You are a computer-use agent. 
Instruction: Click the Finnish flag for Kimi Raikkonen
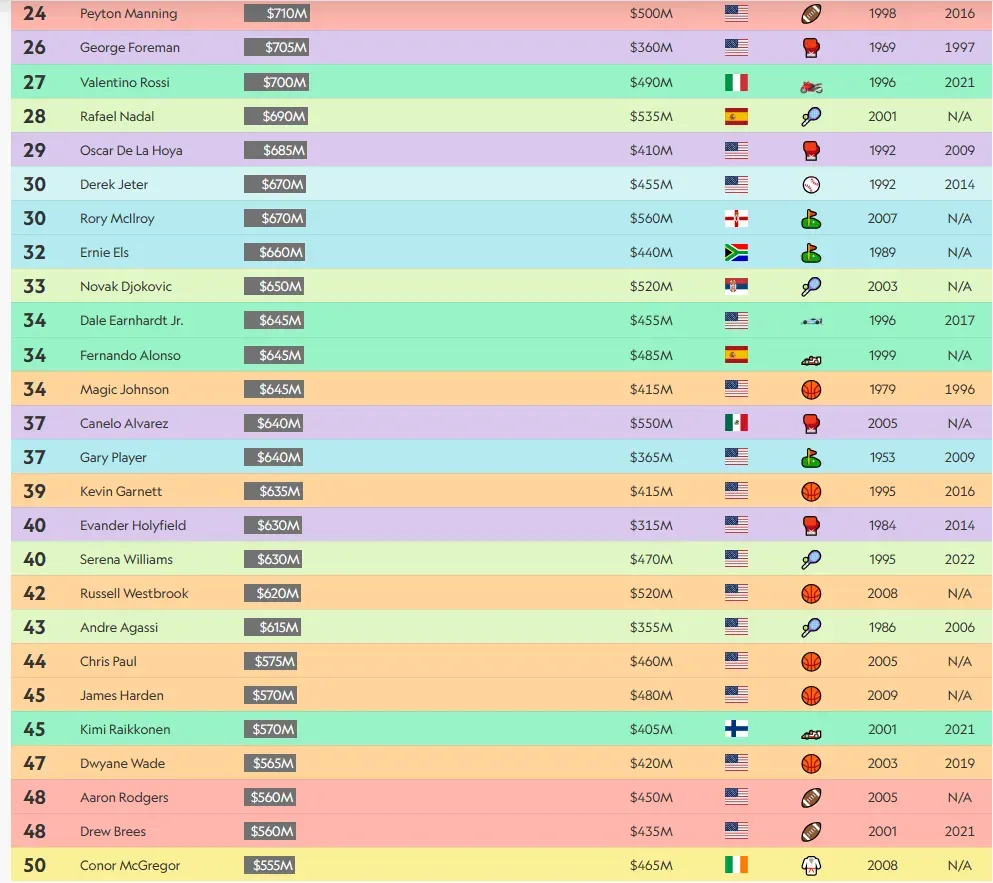point(736,729)
